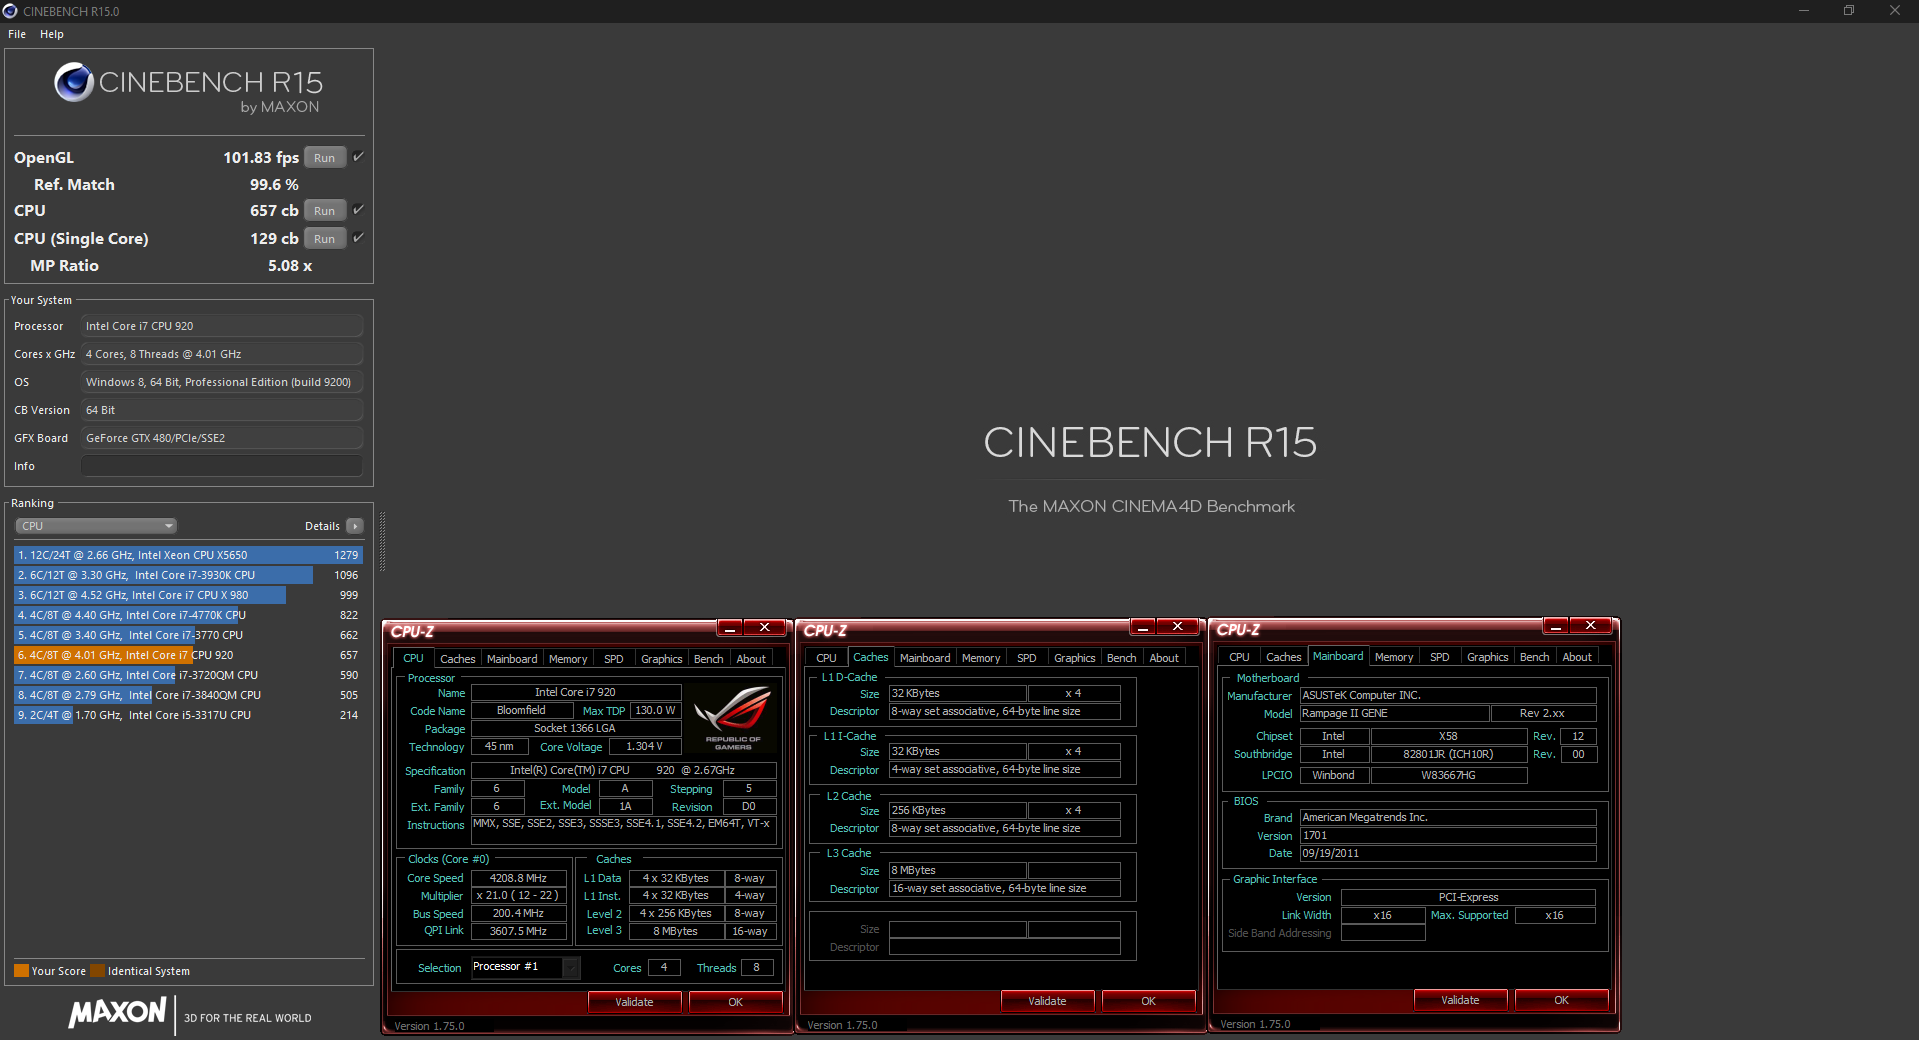
Task: Click the MAXON logo at bottom left
Action: [117, 1013]
